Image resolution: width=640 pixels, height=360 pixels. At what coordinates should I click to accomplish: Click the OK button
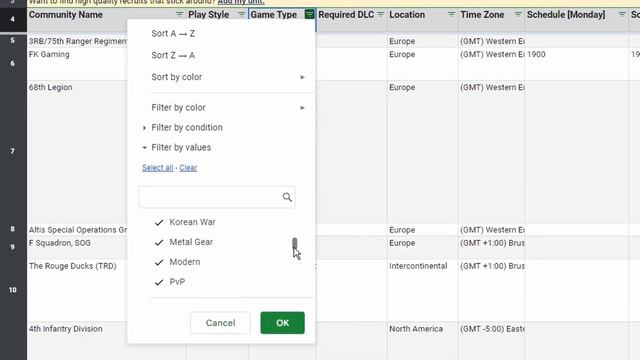pos(282,323)
